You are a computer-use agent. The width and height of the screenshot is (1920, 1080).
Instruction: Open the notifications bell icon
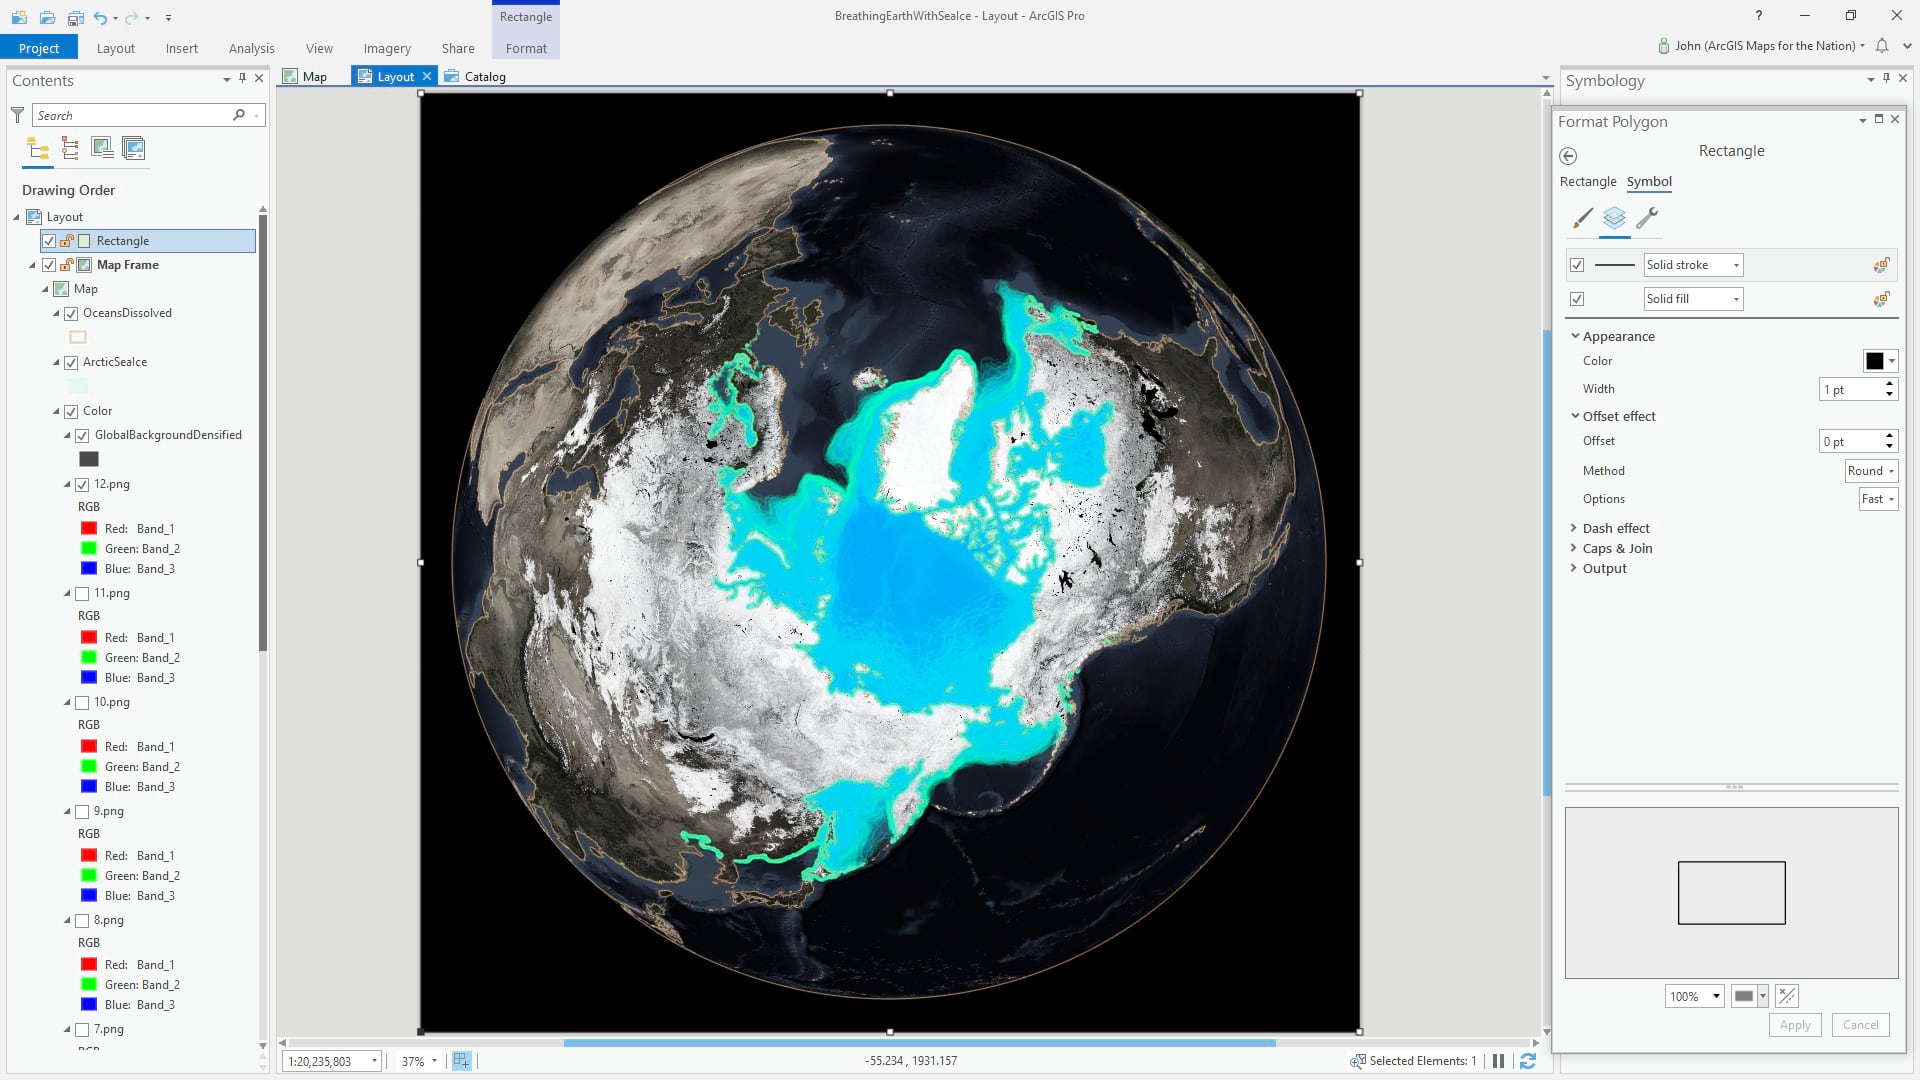[x=1882, y=46]
